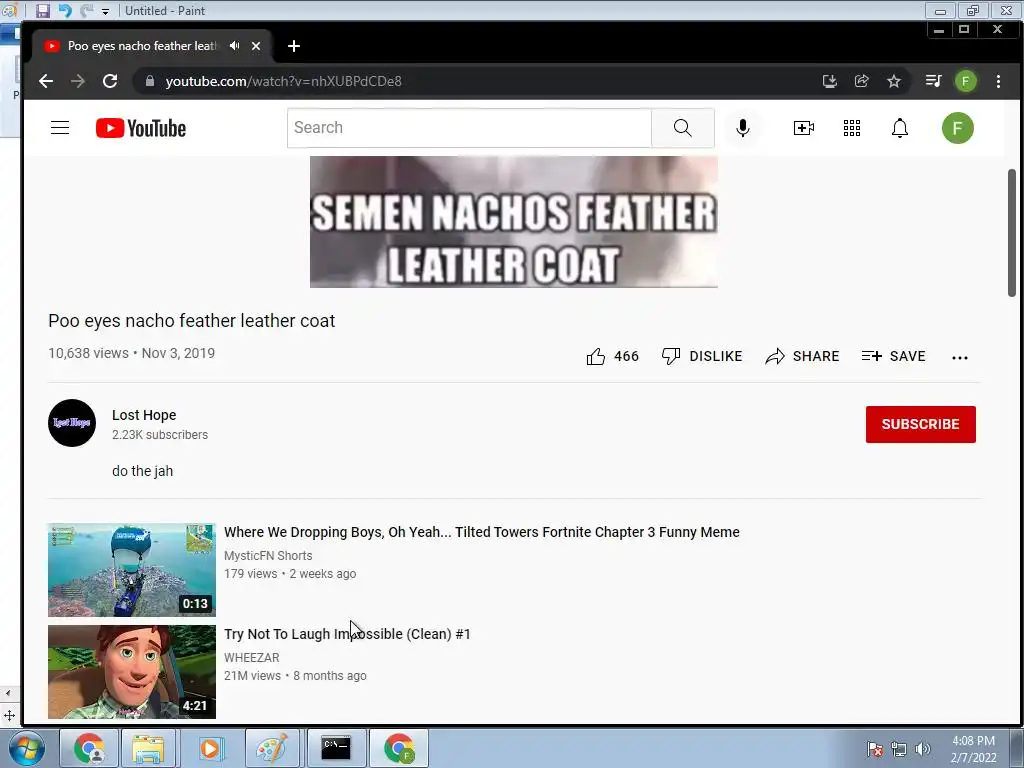The image size is (1024, 768).
Task: Click the description text 'do the jah'
Action: [142, 471]
